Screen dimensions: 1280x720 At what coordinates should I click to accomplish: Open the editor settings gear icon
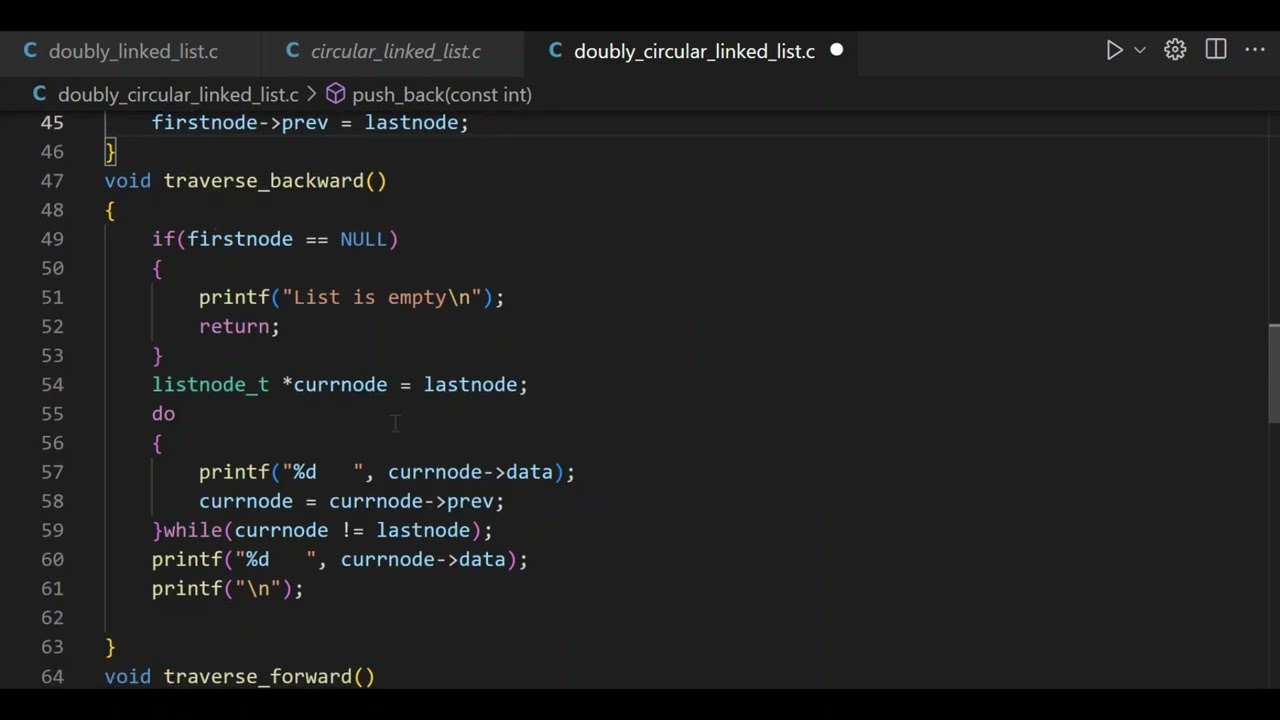[1175, 50]
